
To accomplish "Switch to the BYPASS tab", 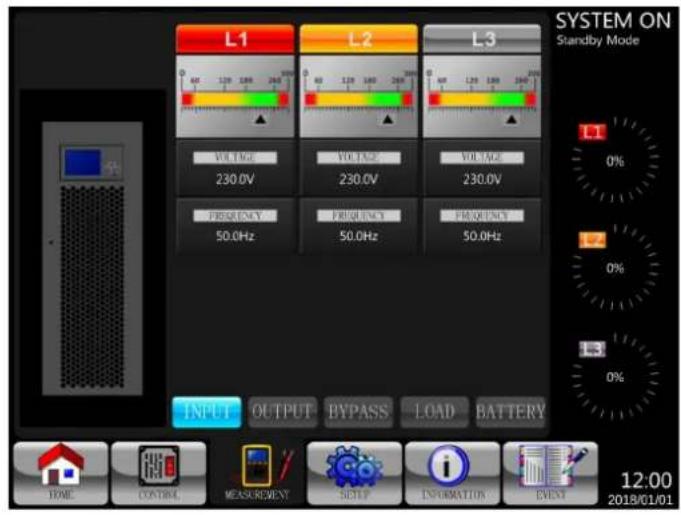I will click(358, 412).
